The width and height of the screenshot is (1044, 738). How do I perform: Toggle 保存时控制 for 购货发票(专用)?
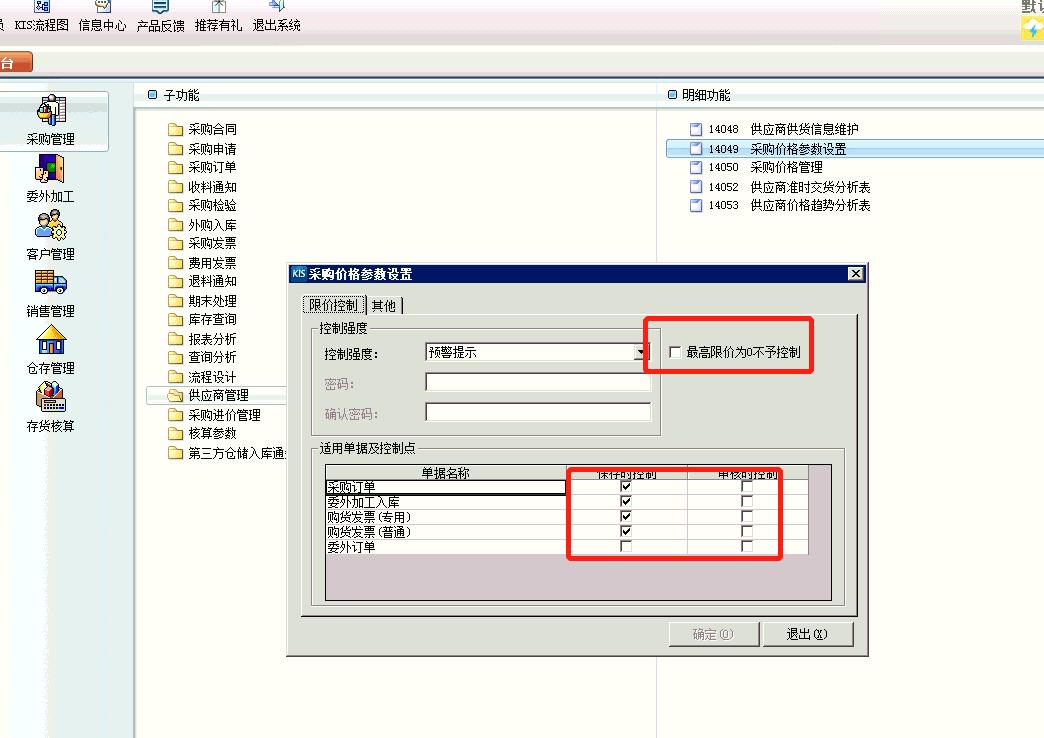[626, 517]
